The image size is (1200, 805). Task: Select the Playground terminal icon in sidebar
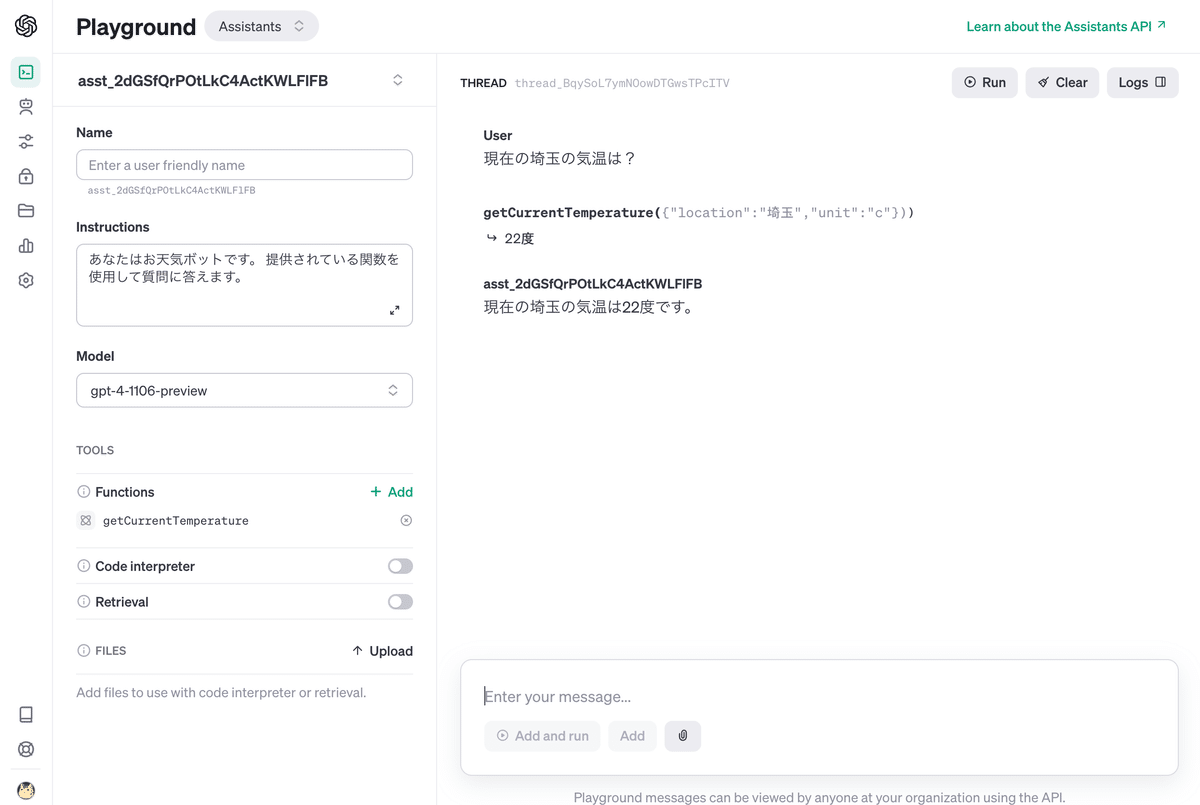(x=25, y=72)
